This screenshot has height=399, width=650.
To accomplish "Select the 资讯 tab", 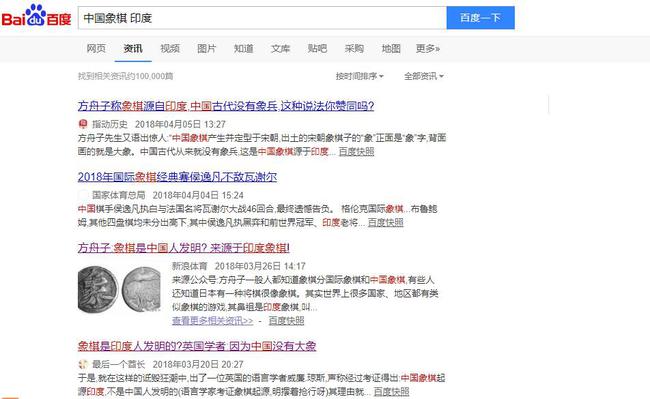I will click(x=133, y=48).
